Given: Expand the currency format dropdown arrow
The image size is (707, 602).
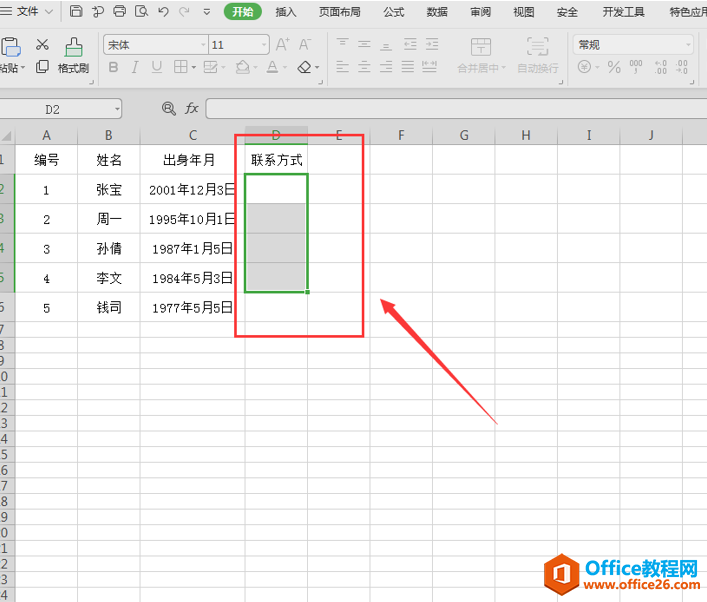Looking at the screenshot, I should pyautogui.click(x=597, y=68).
